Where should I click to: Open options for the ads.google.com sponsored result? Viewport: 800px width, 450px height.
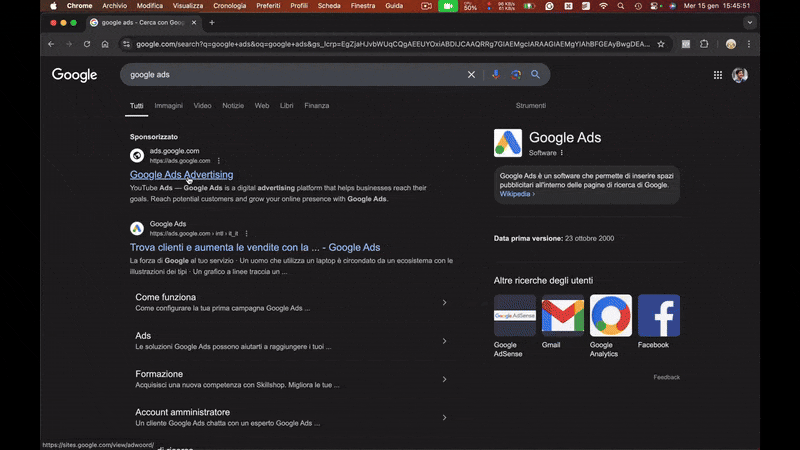[219, 161]
